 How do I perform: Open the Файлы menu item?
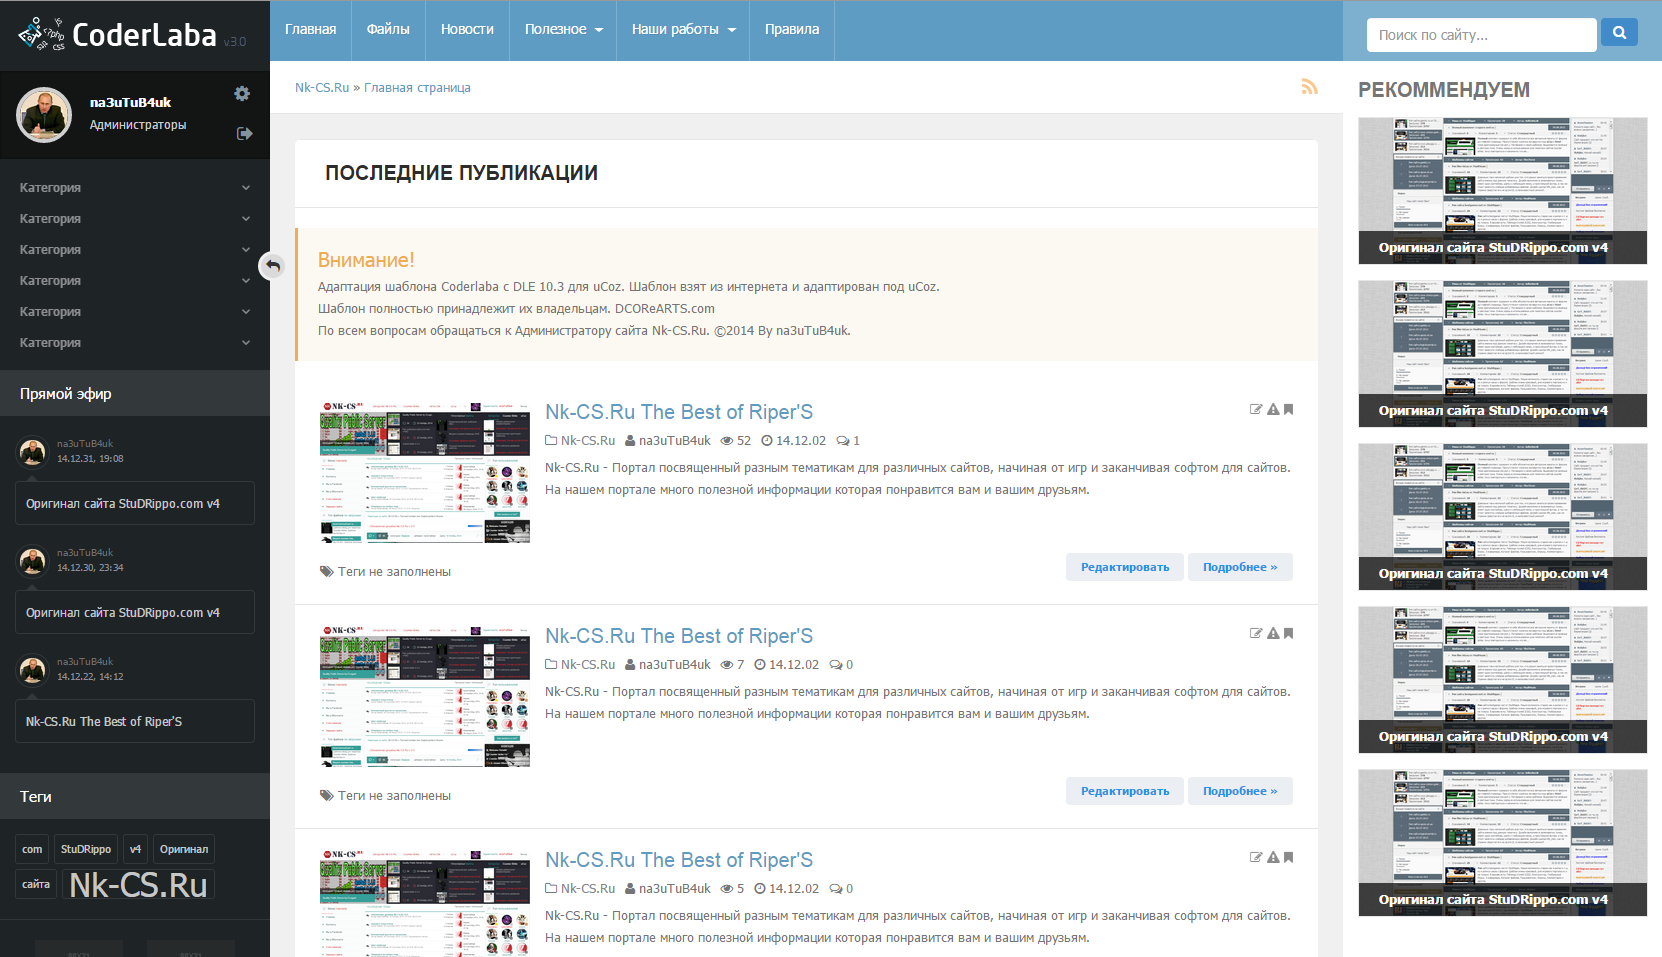coord(388,30)
